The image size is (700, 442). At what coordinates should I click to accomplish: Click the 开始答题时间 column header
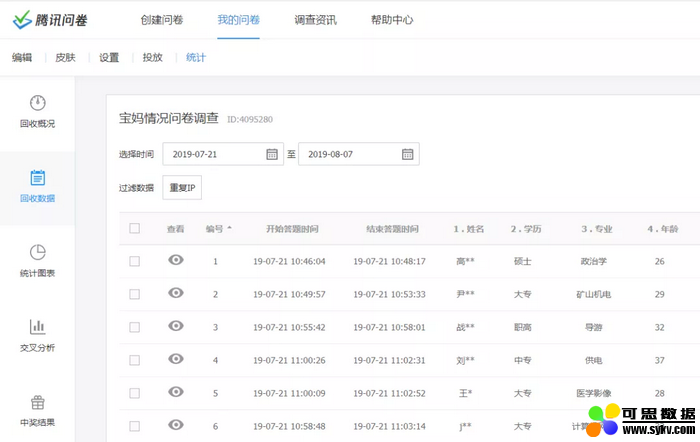(x=292, y=229)
